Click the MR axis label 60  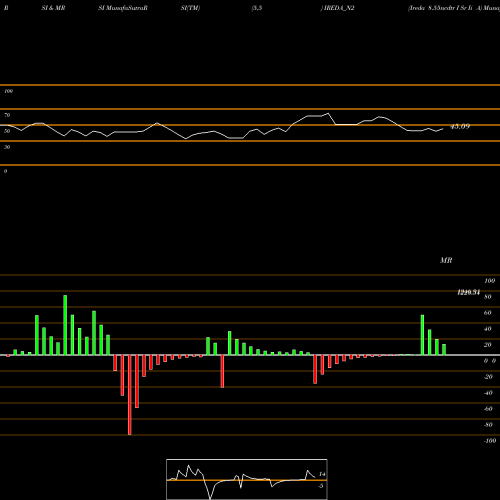coord(488,313)
